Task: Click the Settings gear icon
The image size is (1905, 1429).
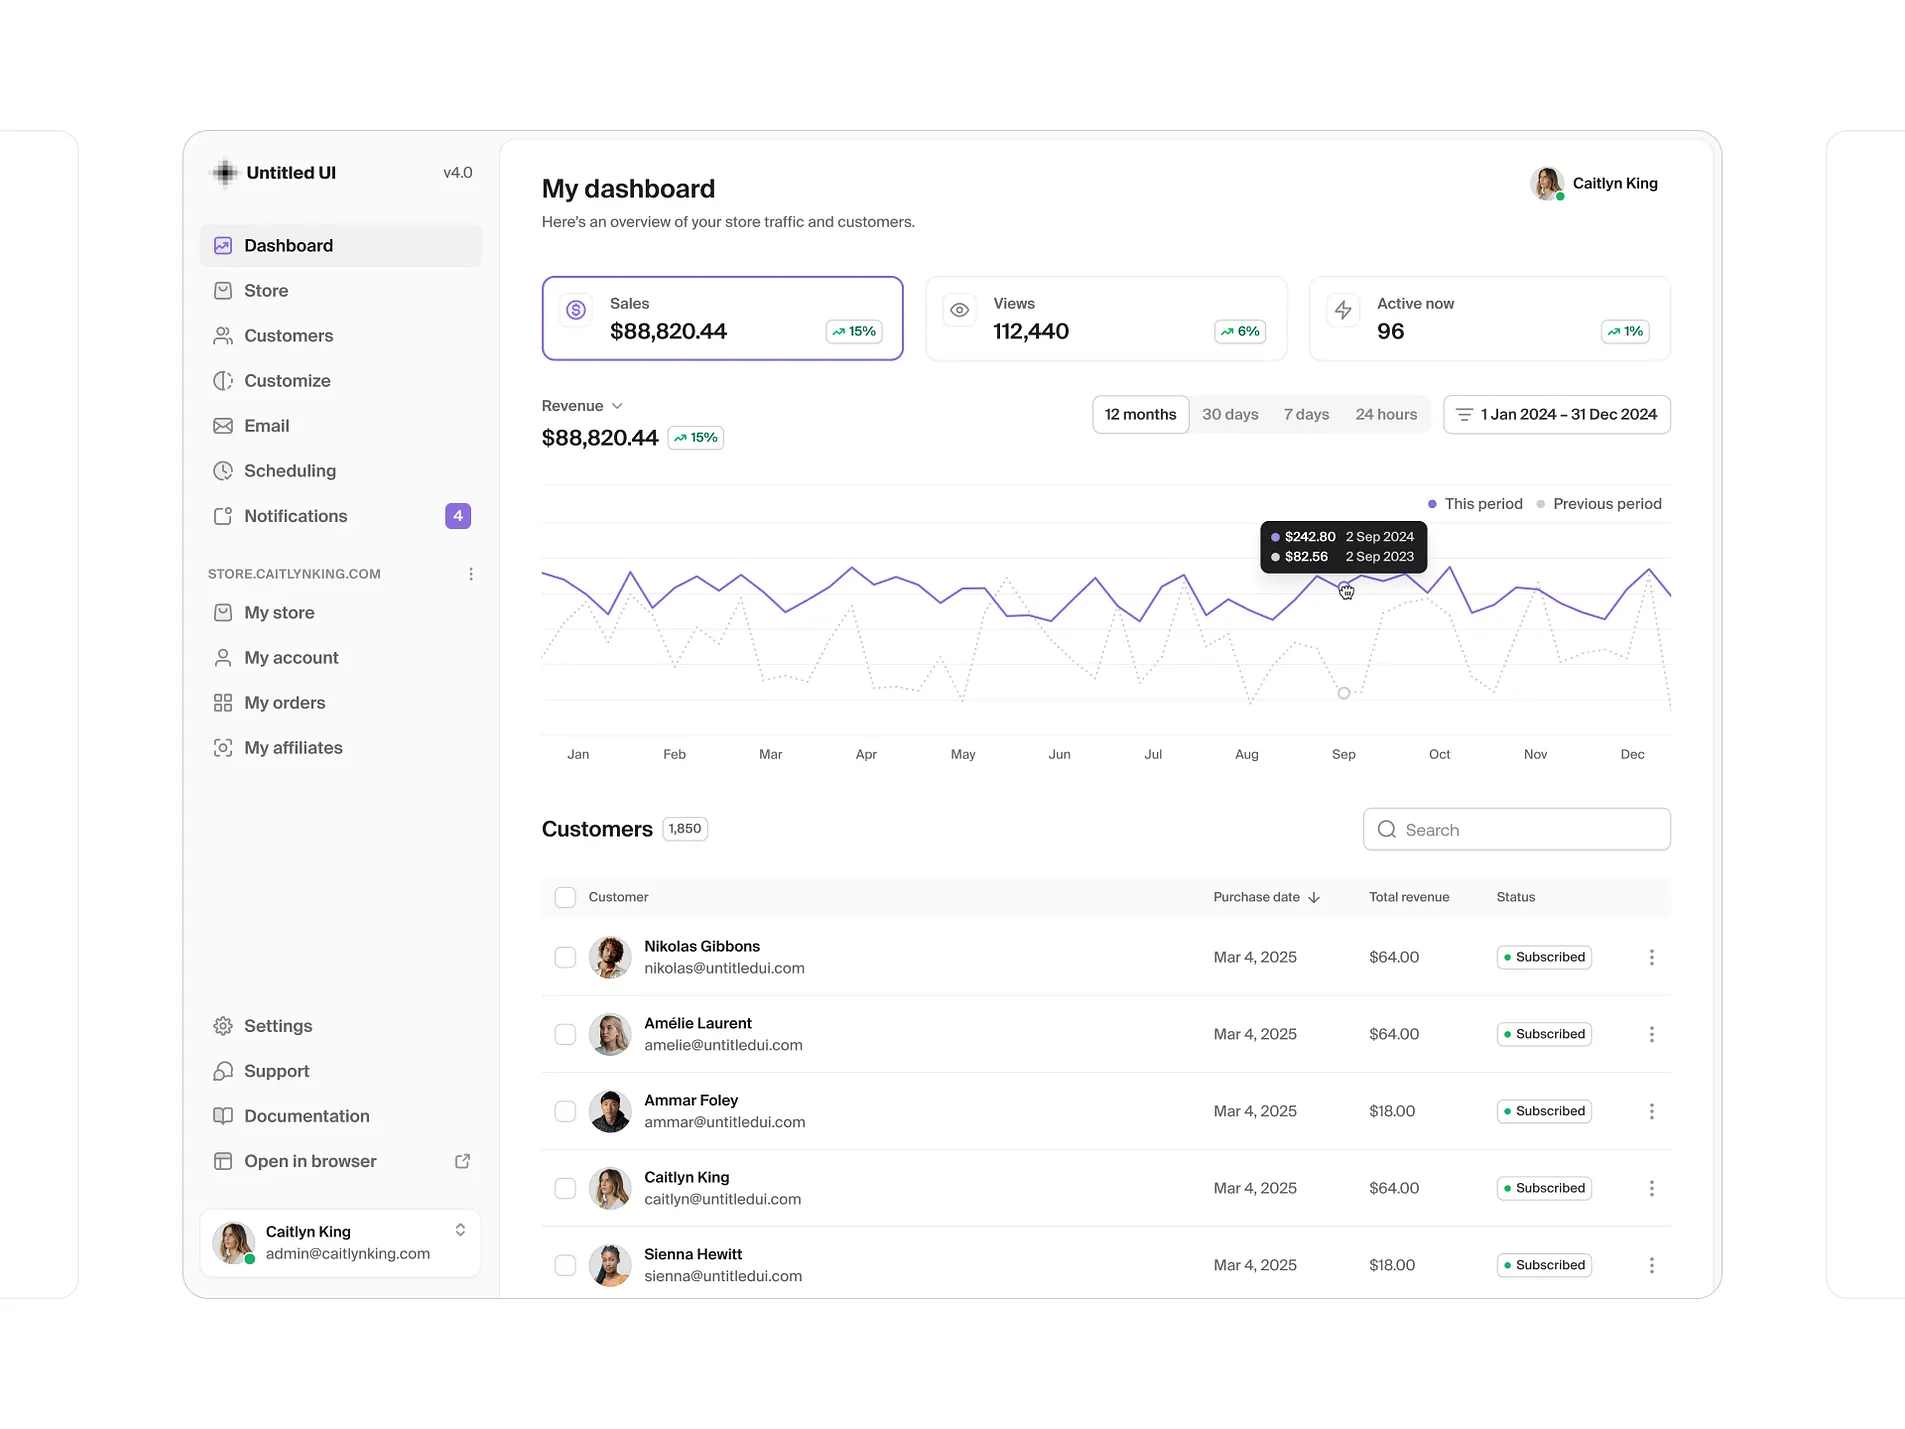Action: 223,1025
